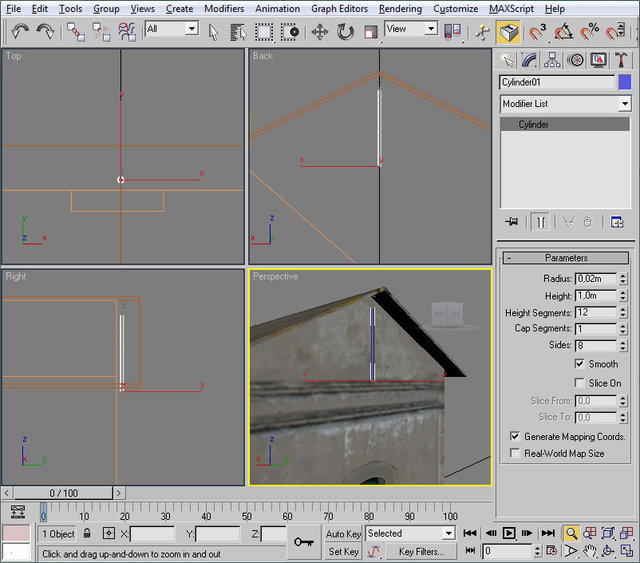Viewport: 640px width, 563px height.
Task: Open the Utilities hammer panel icon
Action: (x=620, y=60)
